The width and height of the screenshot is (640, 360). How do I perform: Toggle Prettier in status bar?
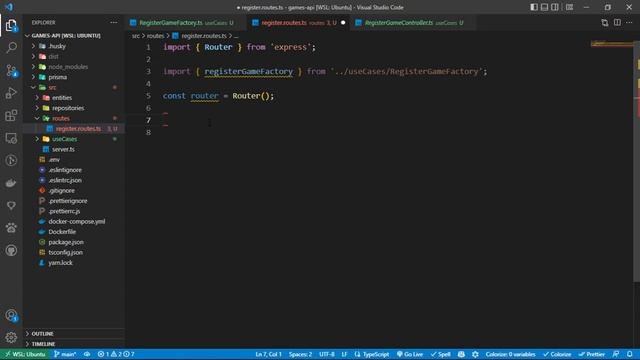click(591, 354)
